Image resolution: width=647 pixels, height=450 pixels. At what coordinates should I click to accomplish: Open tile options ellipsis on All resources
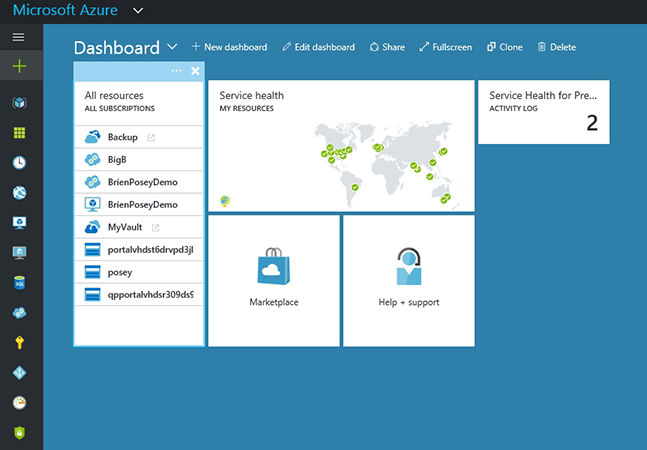pyautogui.click(x=176, y=71)
